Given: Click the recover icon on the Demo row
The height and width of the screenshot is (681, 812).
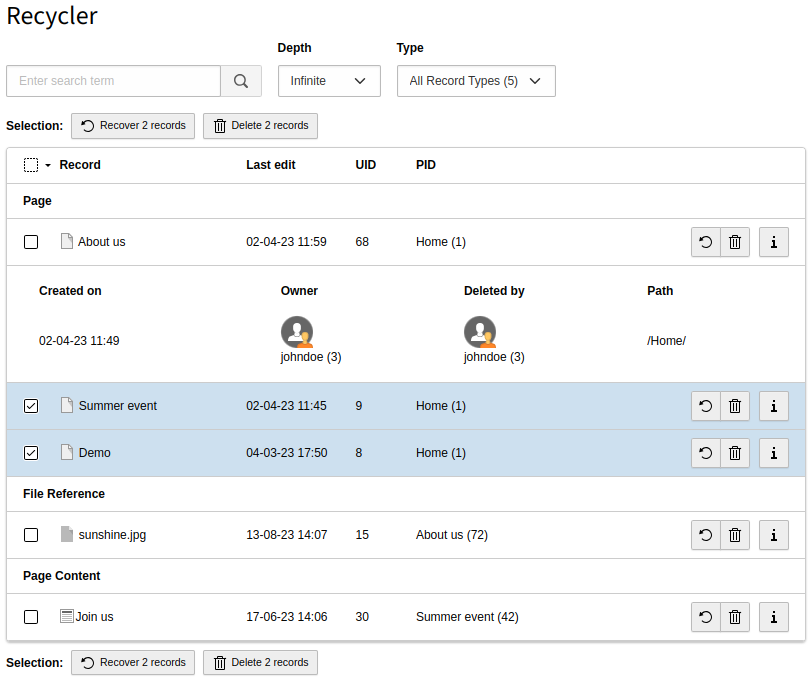Looking at the screenshot, I should click(705, 453).
